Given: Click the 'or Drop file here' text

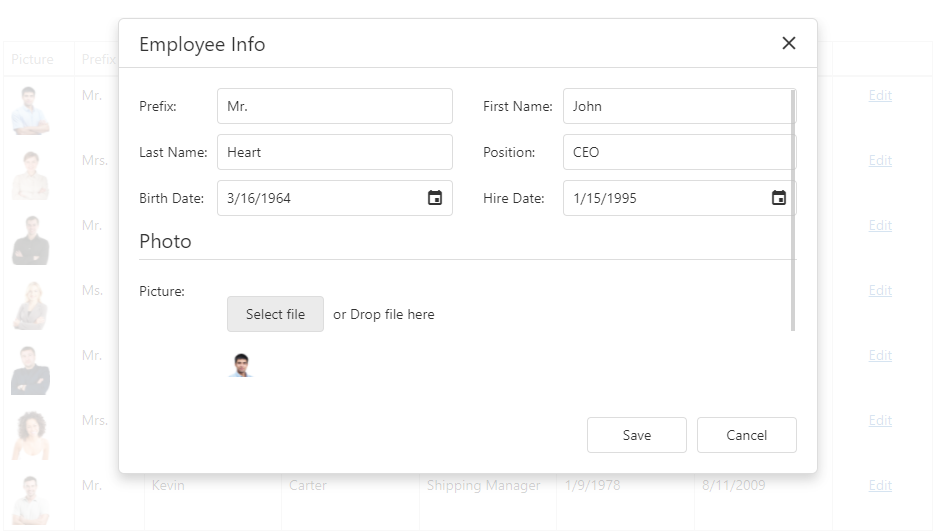Looking at the screenshot, I should coord(384,314).
